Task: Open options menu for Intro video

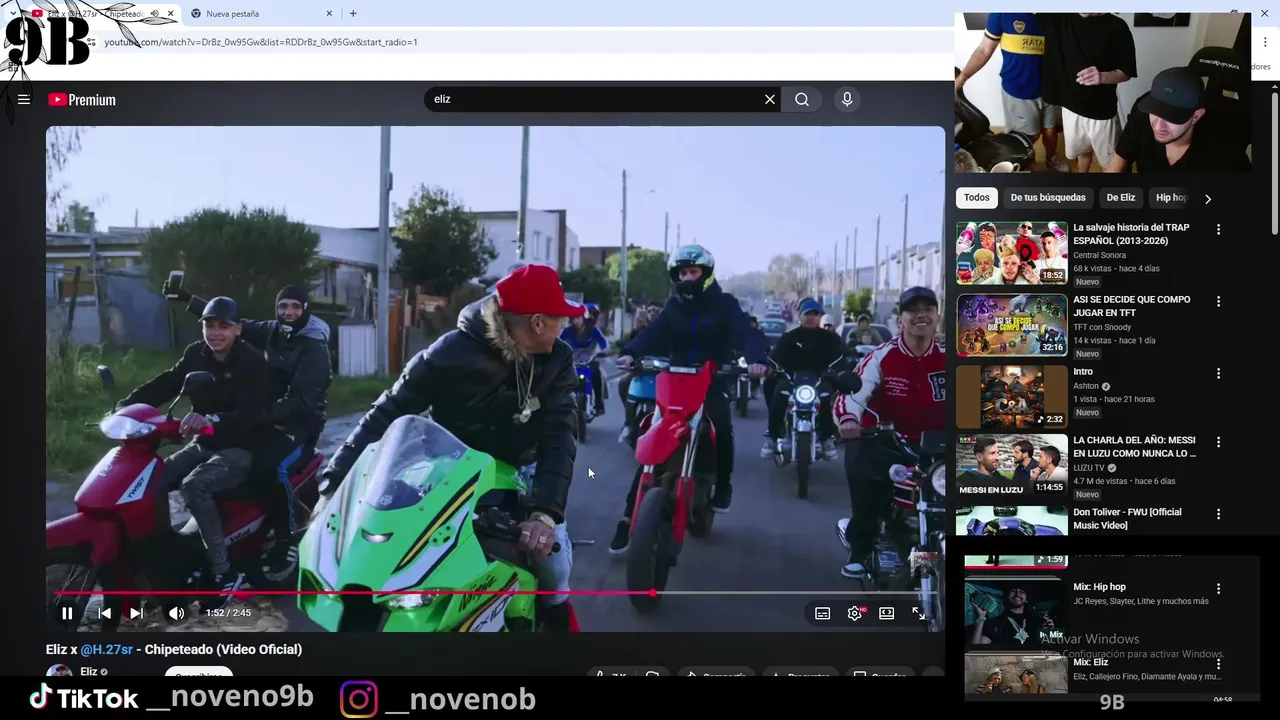Action: point(1218,373)
